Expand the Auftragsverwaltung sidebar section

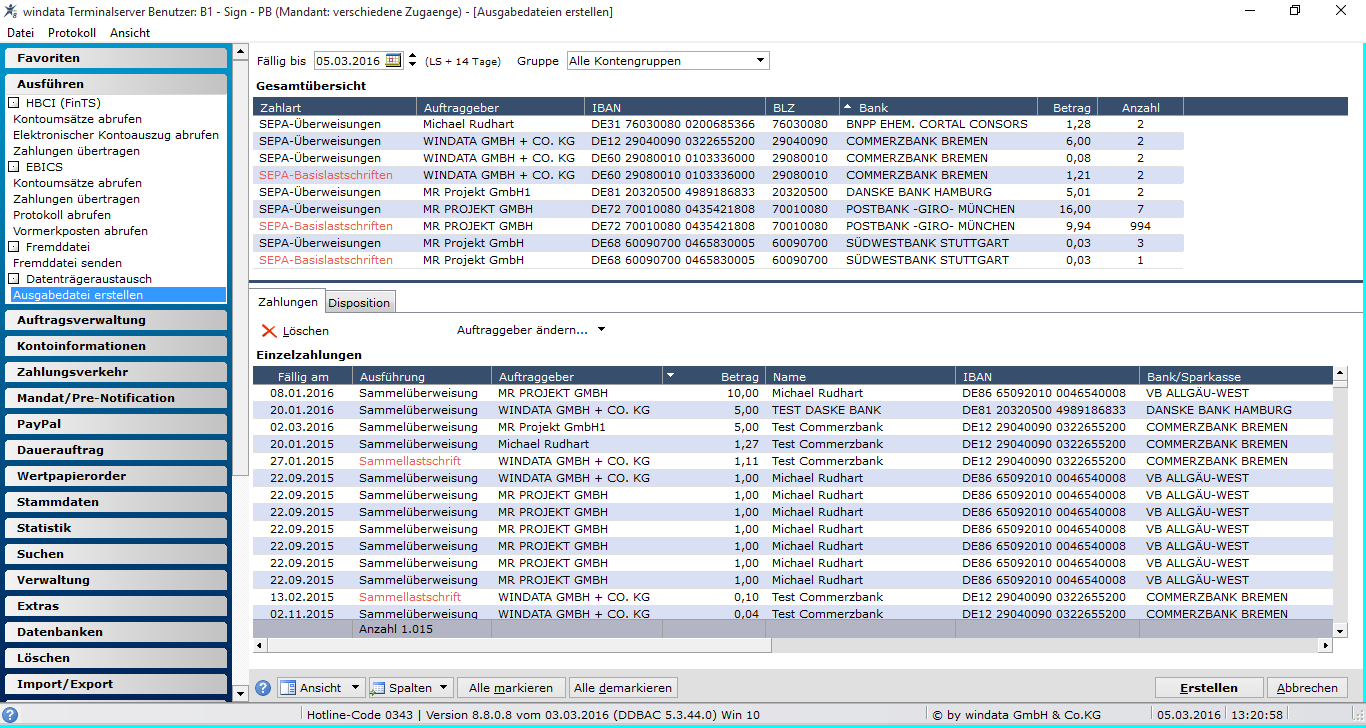click(x=116, y=320)
